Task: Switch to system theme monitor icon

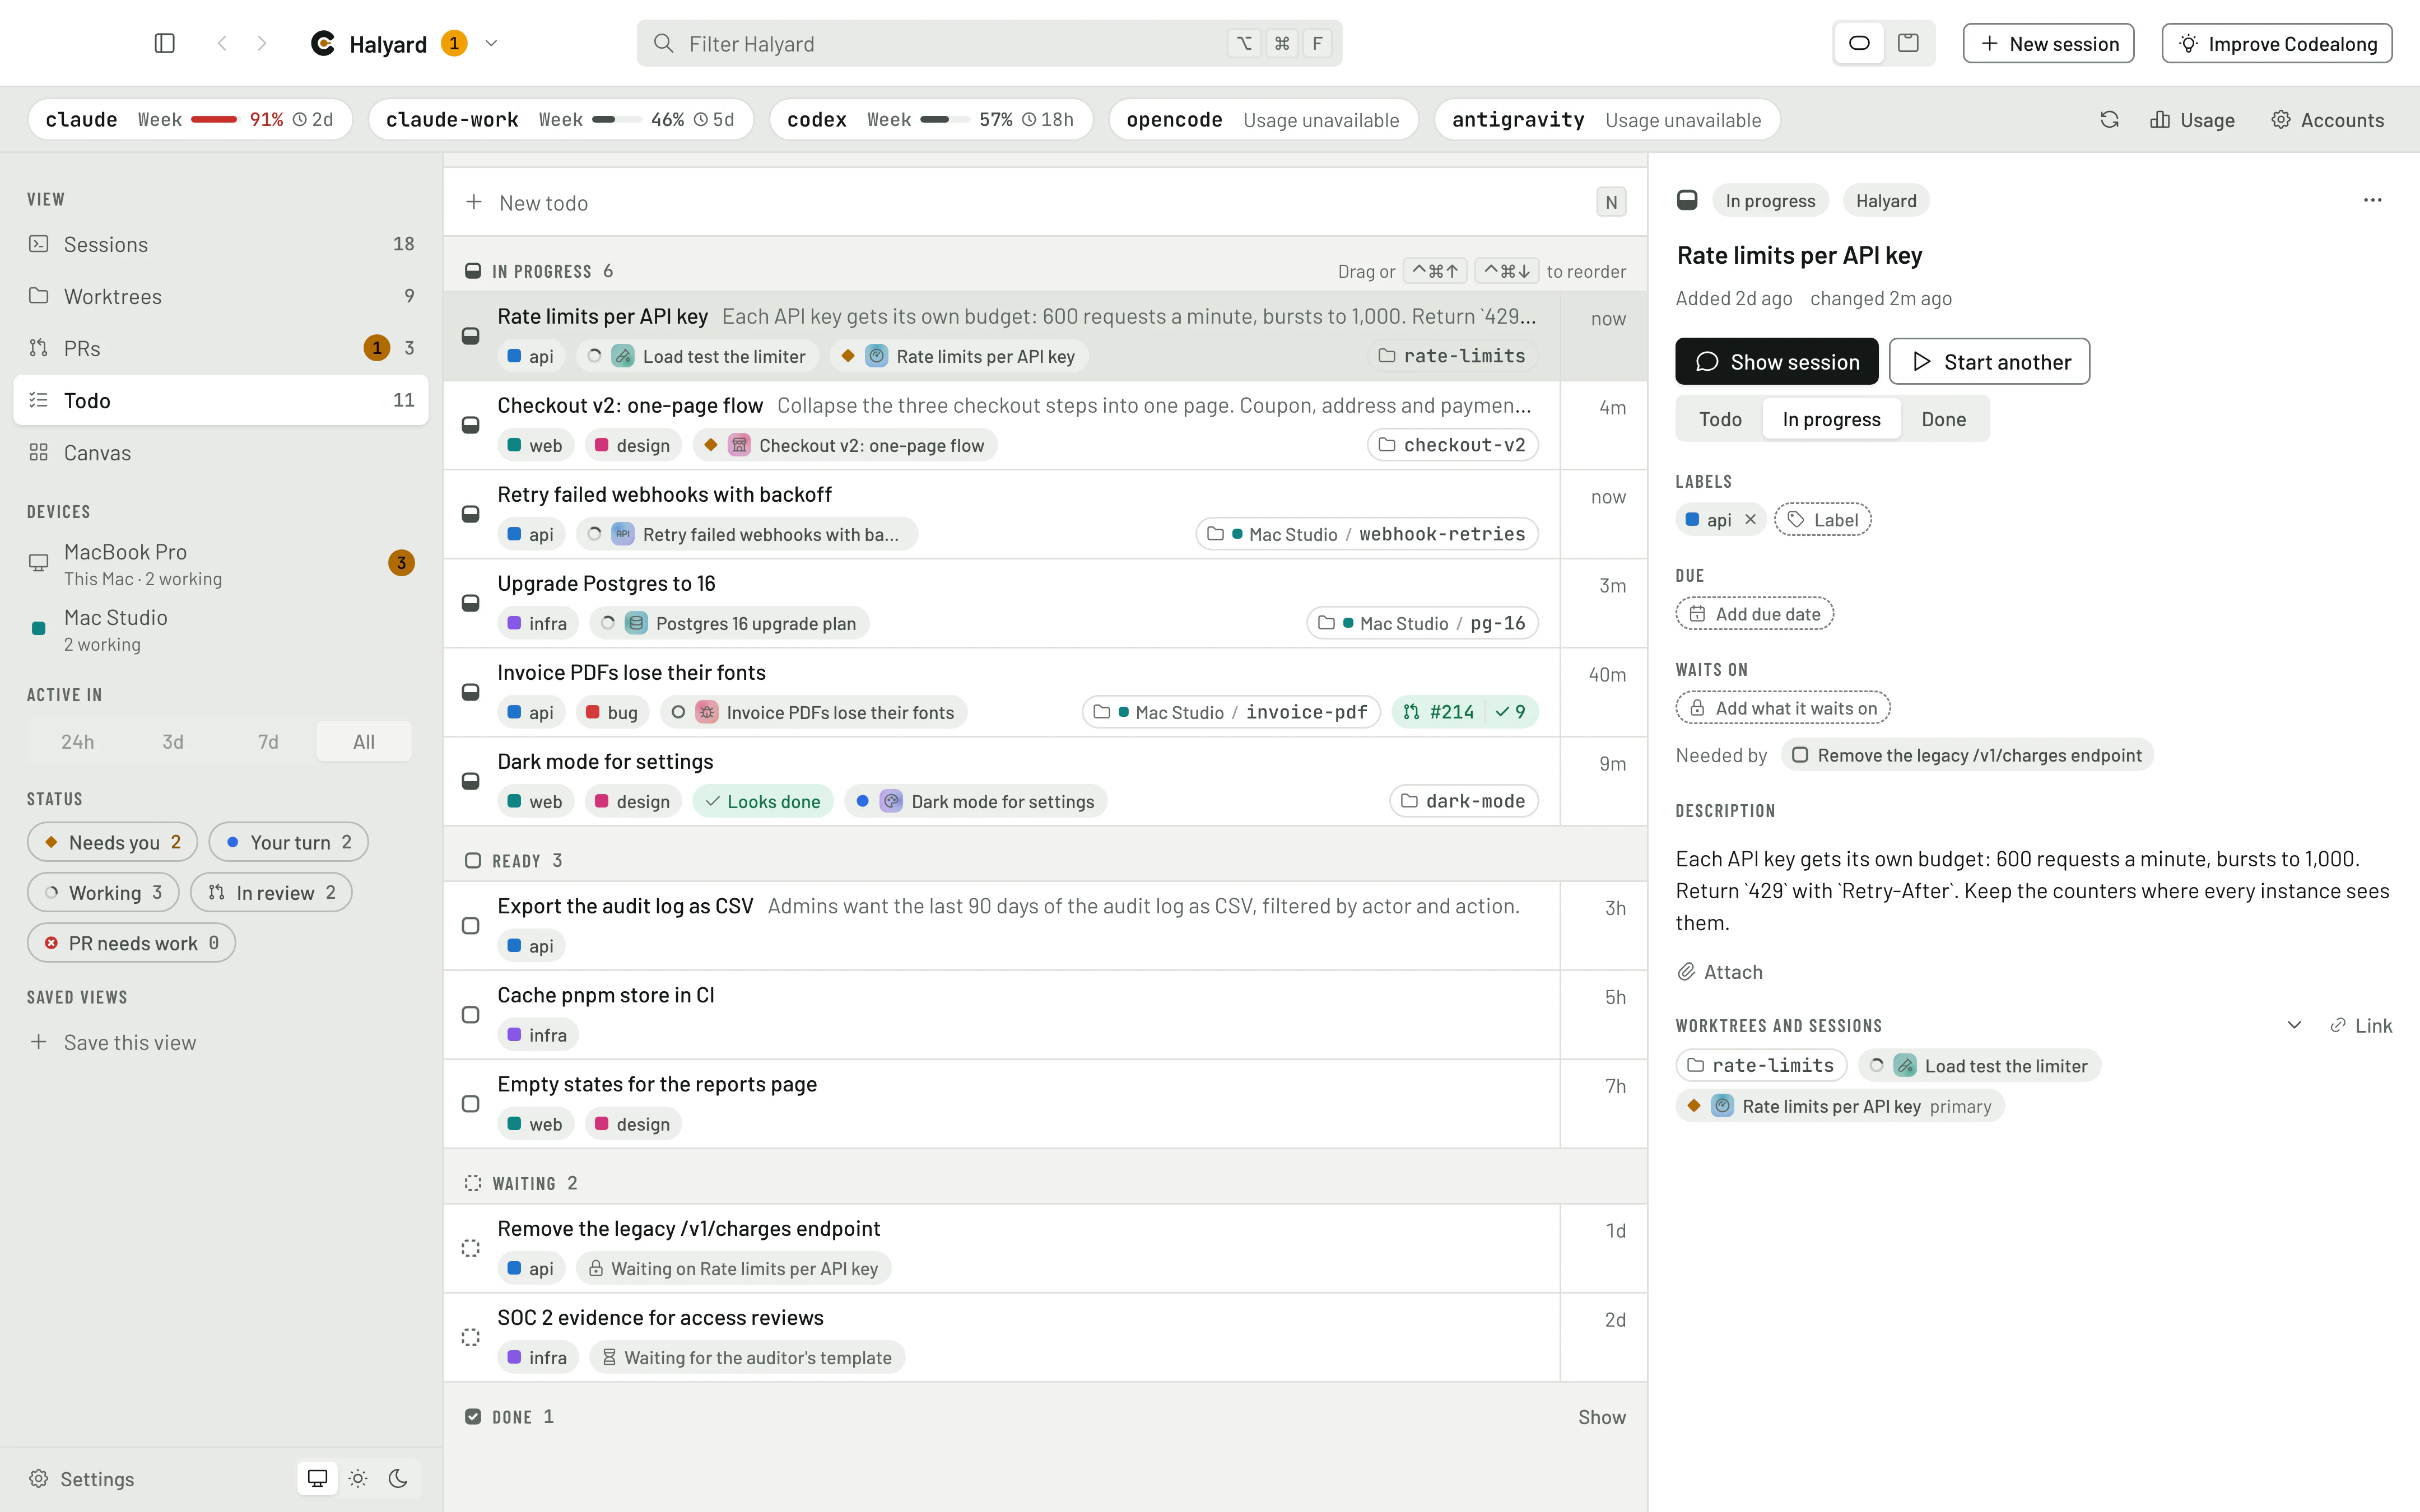Action: pos(317,1478)
